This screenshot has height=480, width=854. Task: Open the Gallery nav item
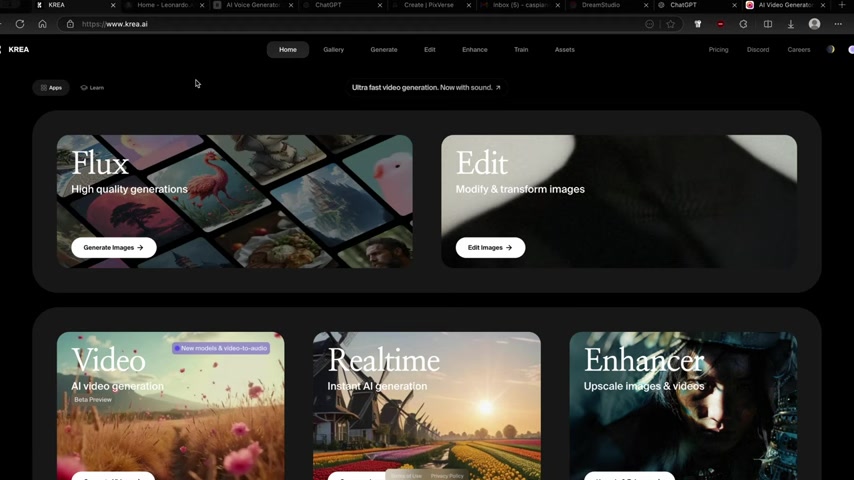[333, 49]
